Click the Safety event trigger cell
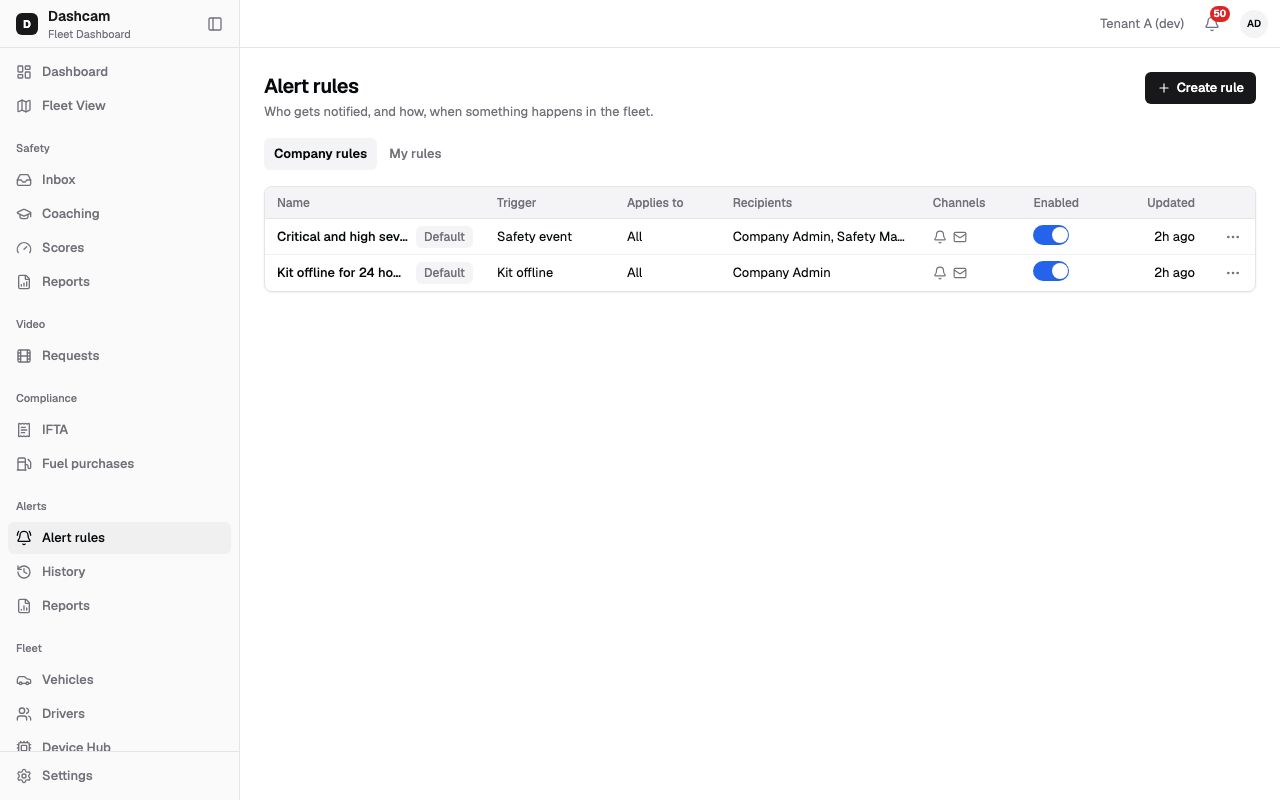This screenshot has width=1280, height=800. pyautogui.click(x=534, y=237)
